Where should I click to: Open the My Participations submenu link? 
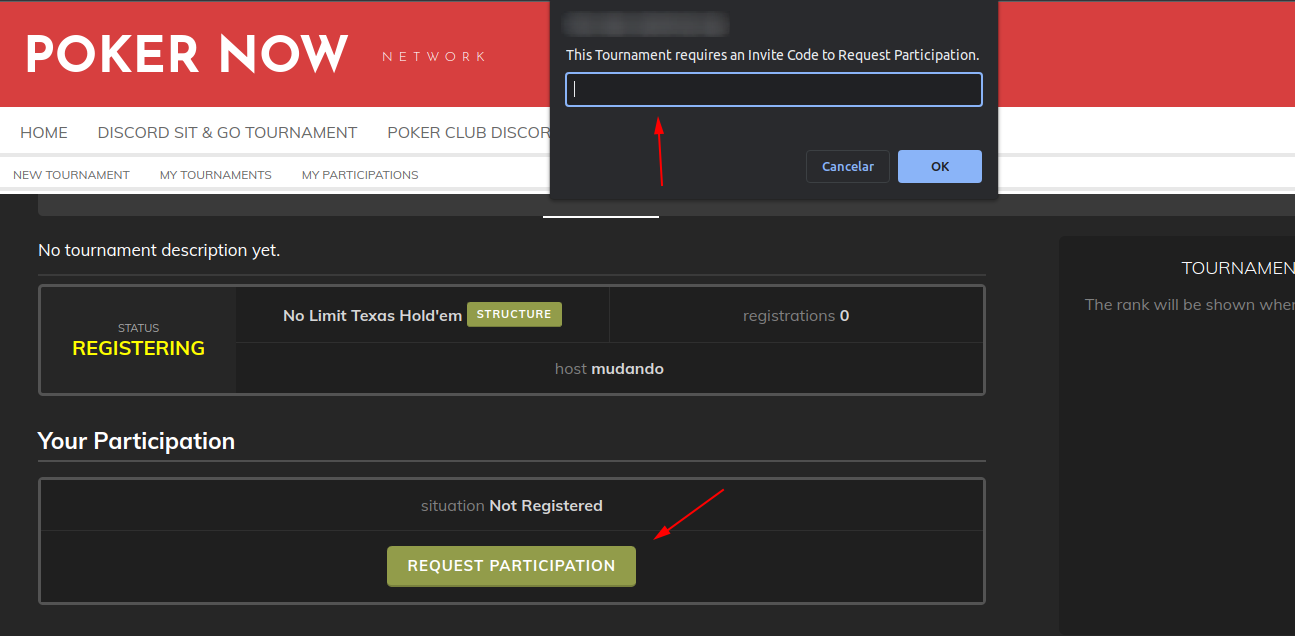(360, 175)
